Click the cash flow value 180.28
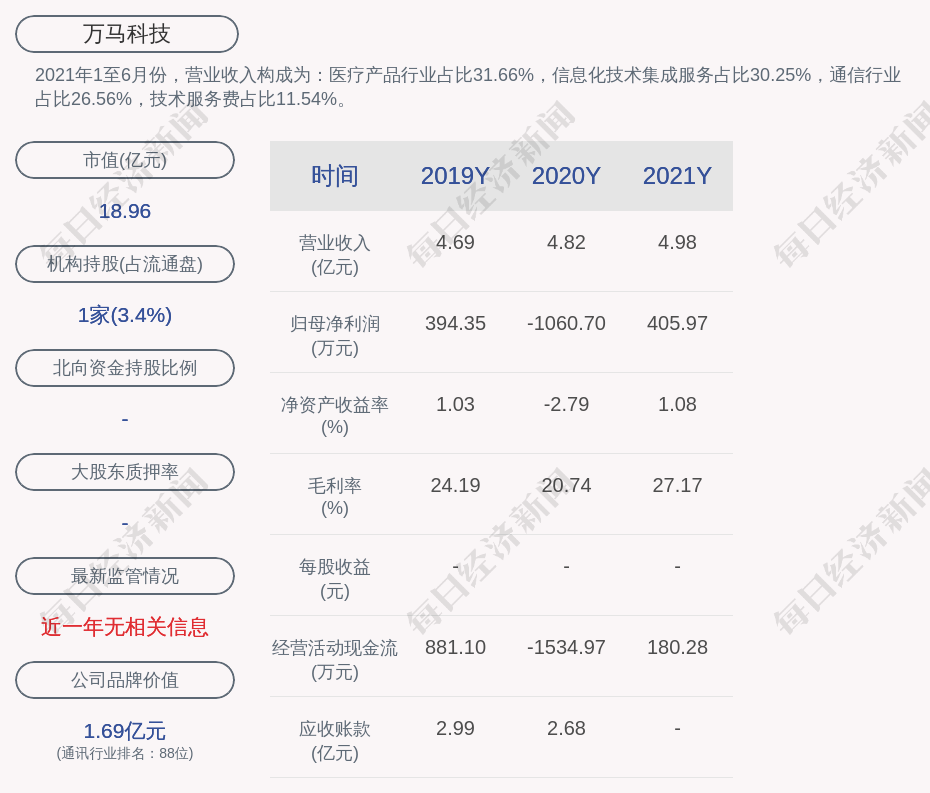This screenshot has height=793, width=930. coord(677,647)
